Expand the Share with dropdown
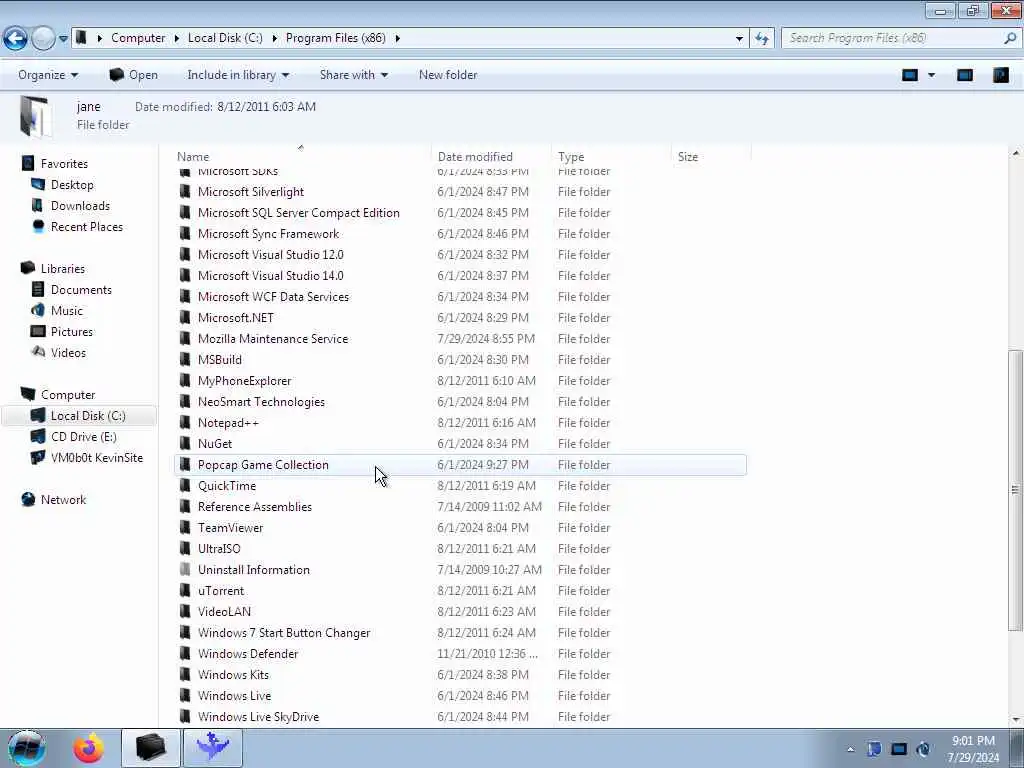 coord(353,75)
